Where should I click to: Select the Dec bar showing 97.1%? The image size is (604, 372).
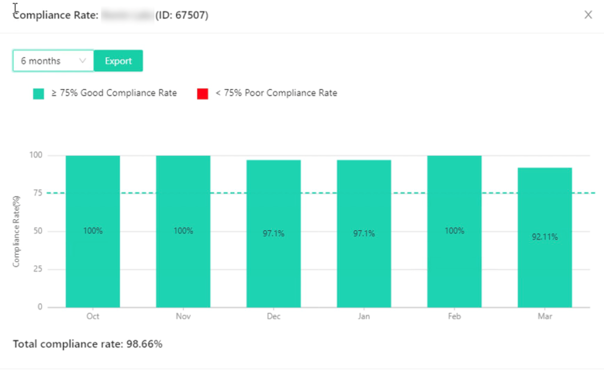[273, 234]
